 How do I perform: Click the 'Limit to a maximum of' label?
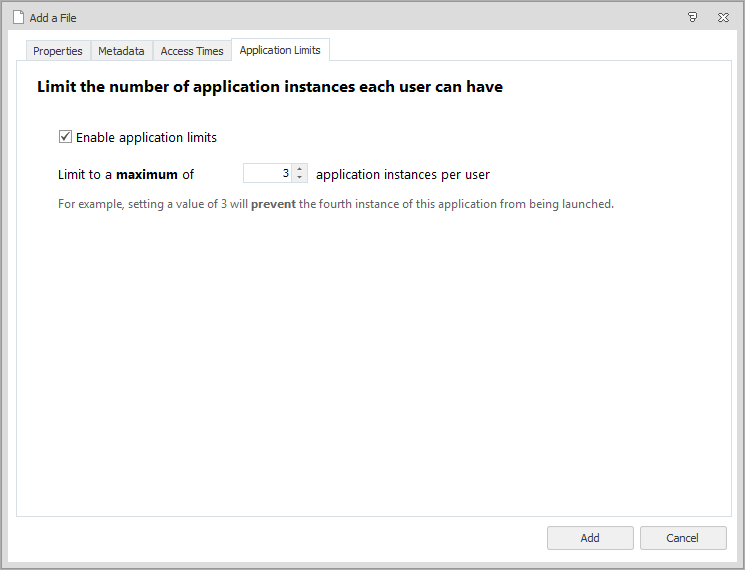point(125,174)
